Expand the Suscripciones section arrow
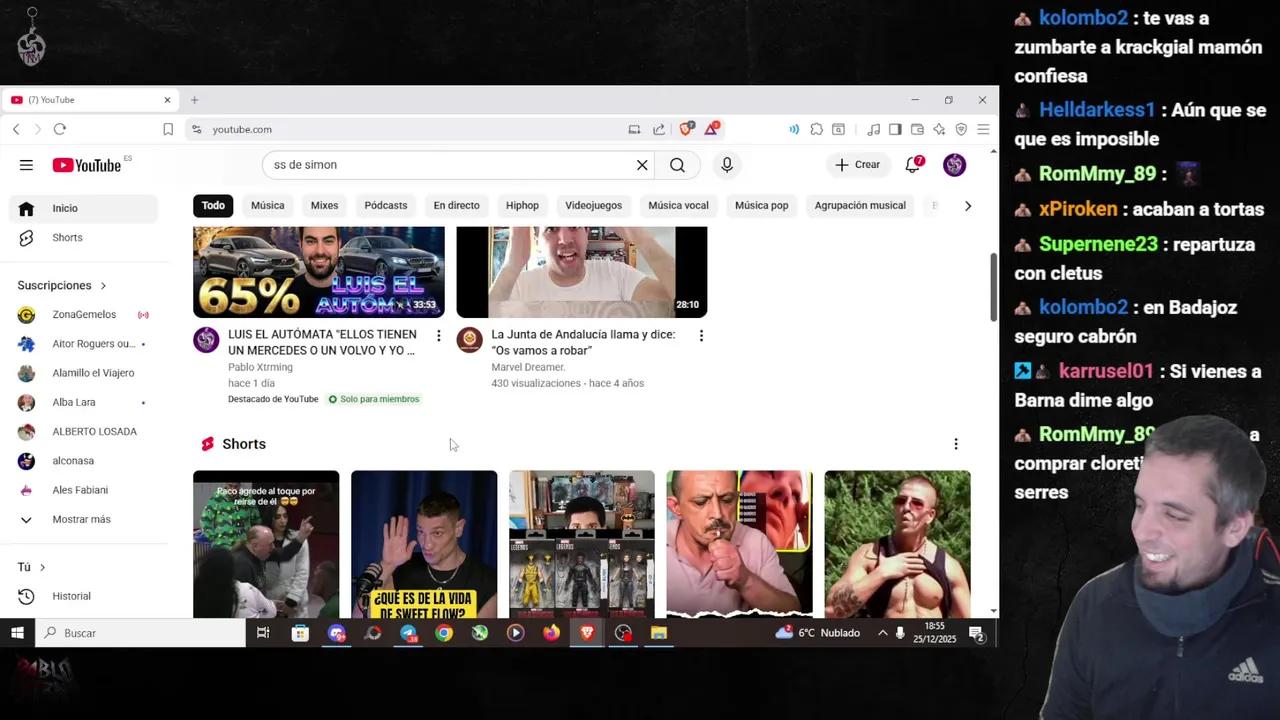Image resolution: width=1280 pixels, height=720 pixels. (x=97, y=285)
